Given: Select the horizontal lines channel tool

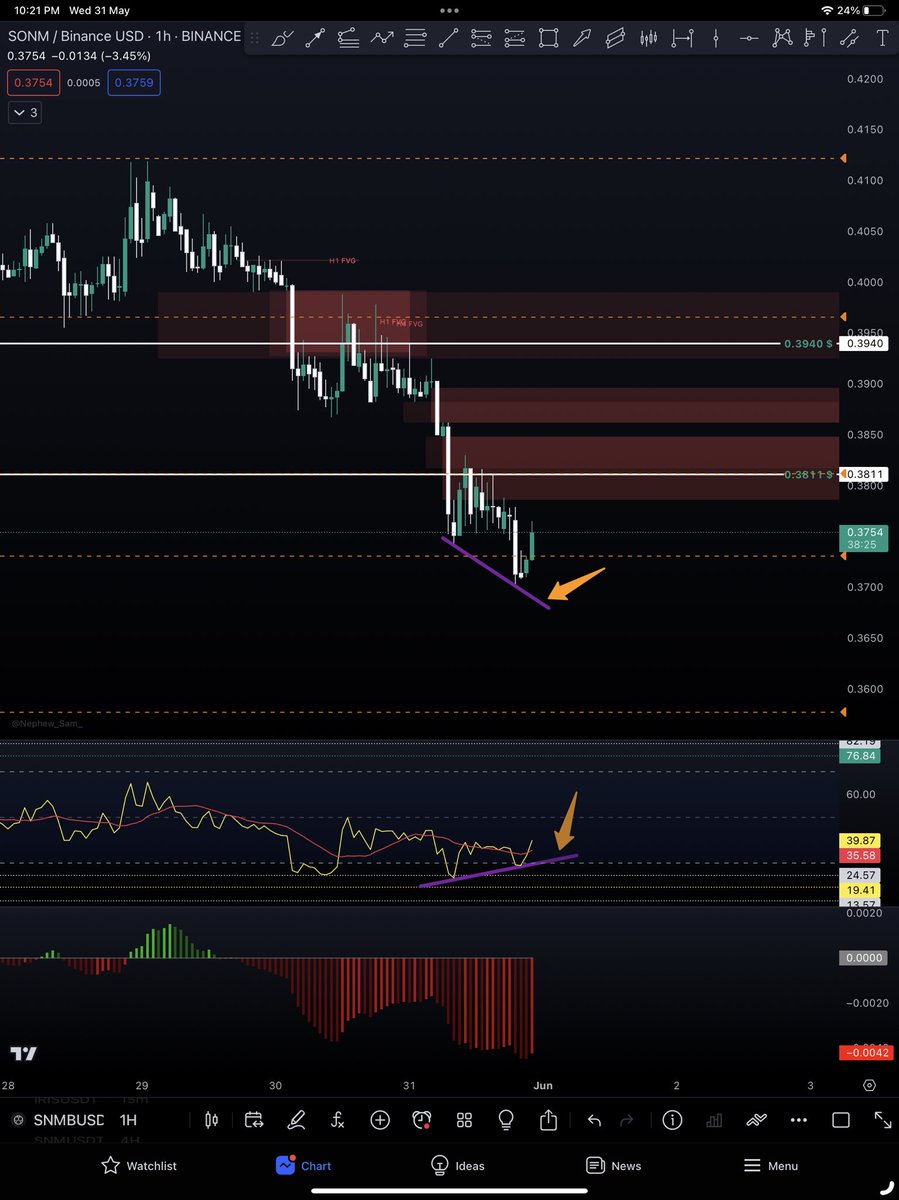Looking at the screenshot, I should click(416, 39).
